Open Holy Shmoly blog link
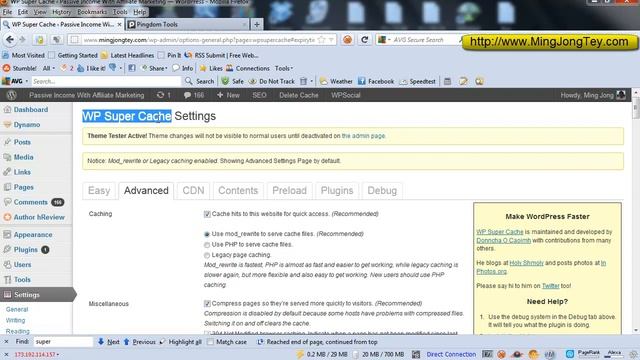This screenshot has width=640, height=360. (x=527, y=263)
